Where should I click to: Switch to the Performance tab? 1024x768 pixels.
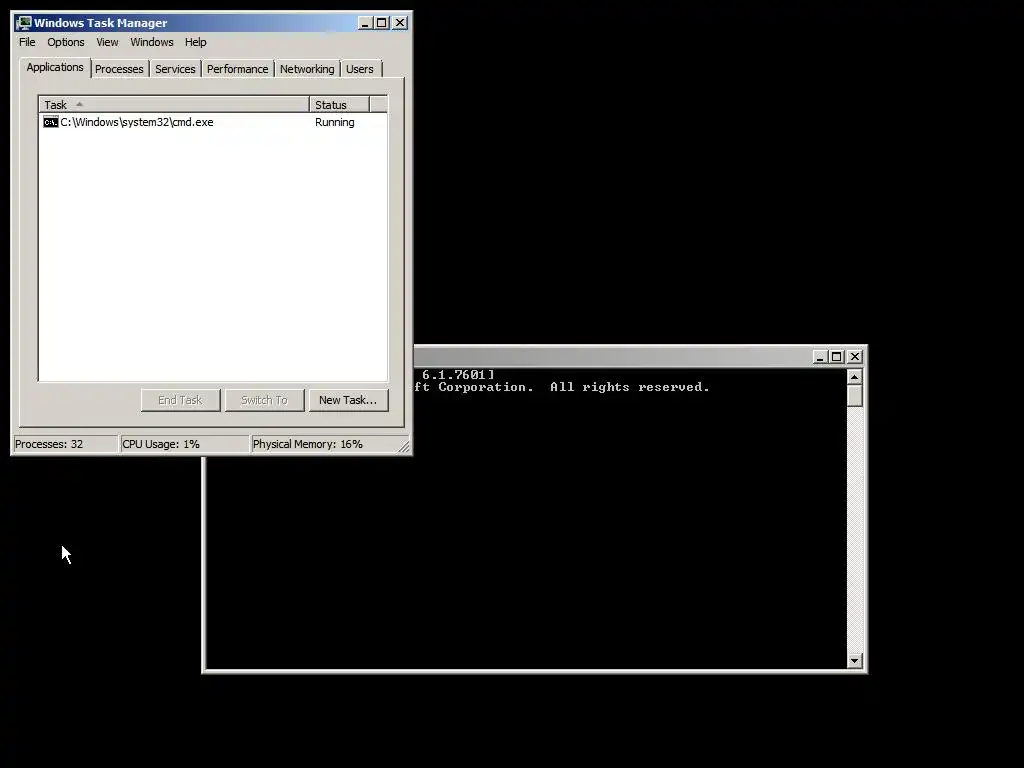238,69
